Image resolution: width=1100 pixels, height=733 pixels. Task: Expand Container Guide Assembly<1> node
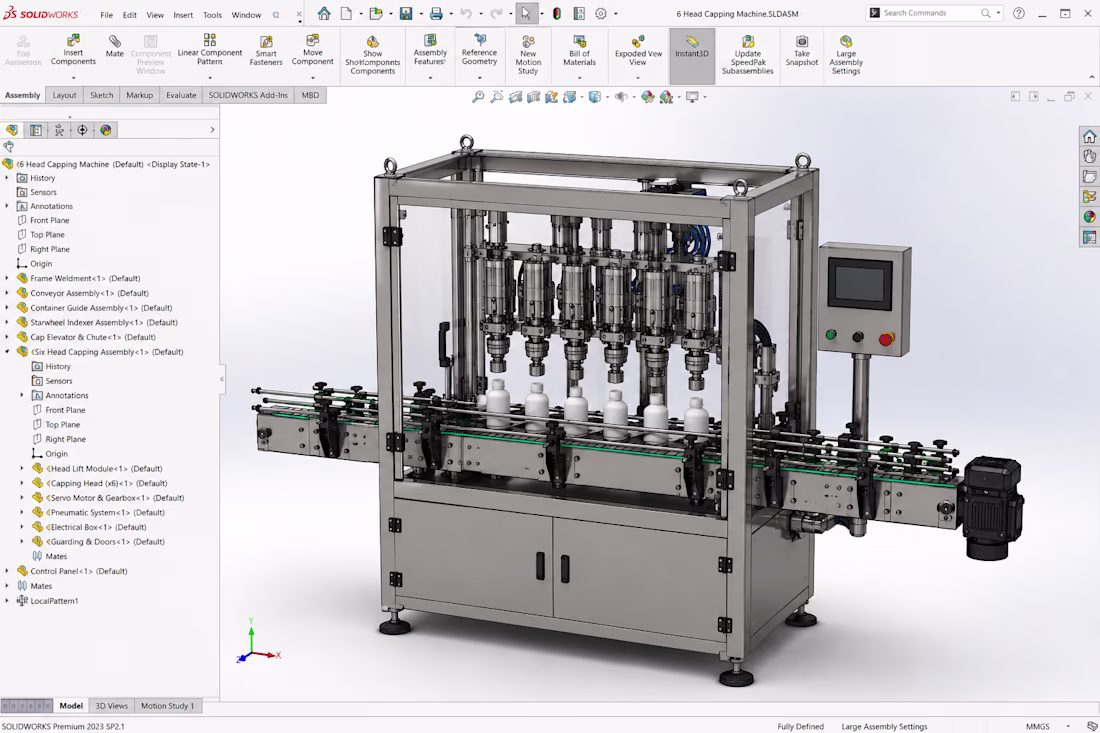point(7,308)
